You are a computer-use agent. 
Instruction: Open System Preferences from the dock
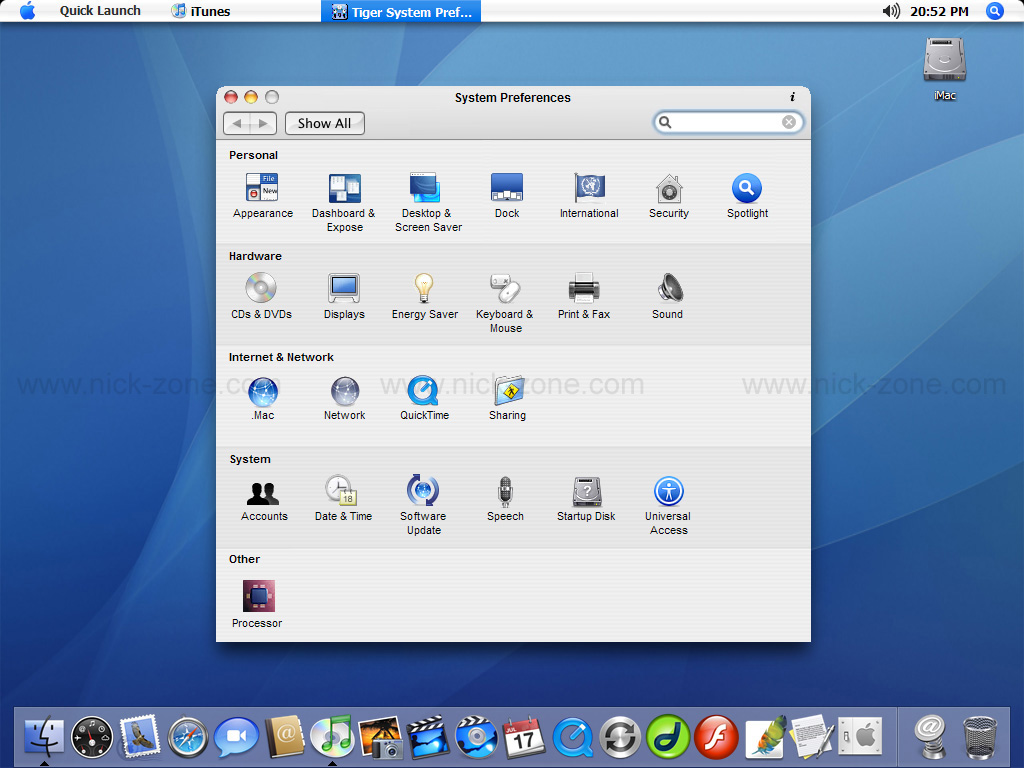(860, 737)
